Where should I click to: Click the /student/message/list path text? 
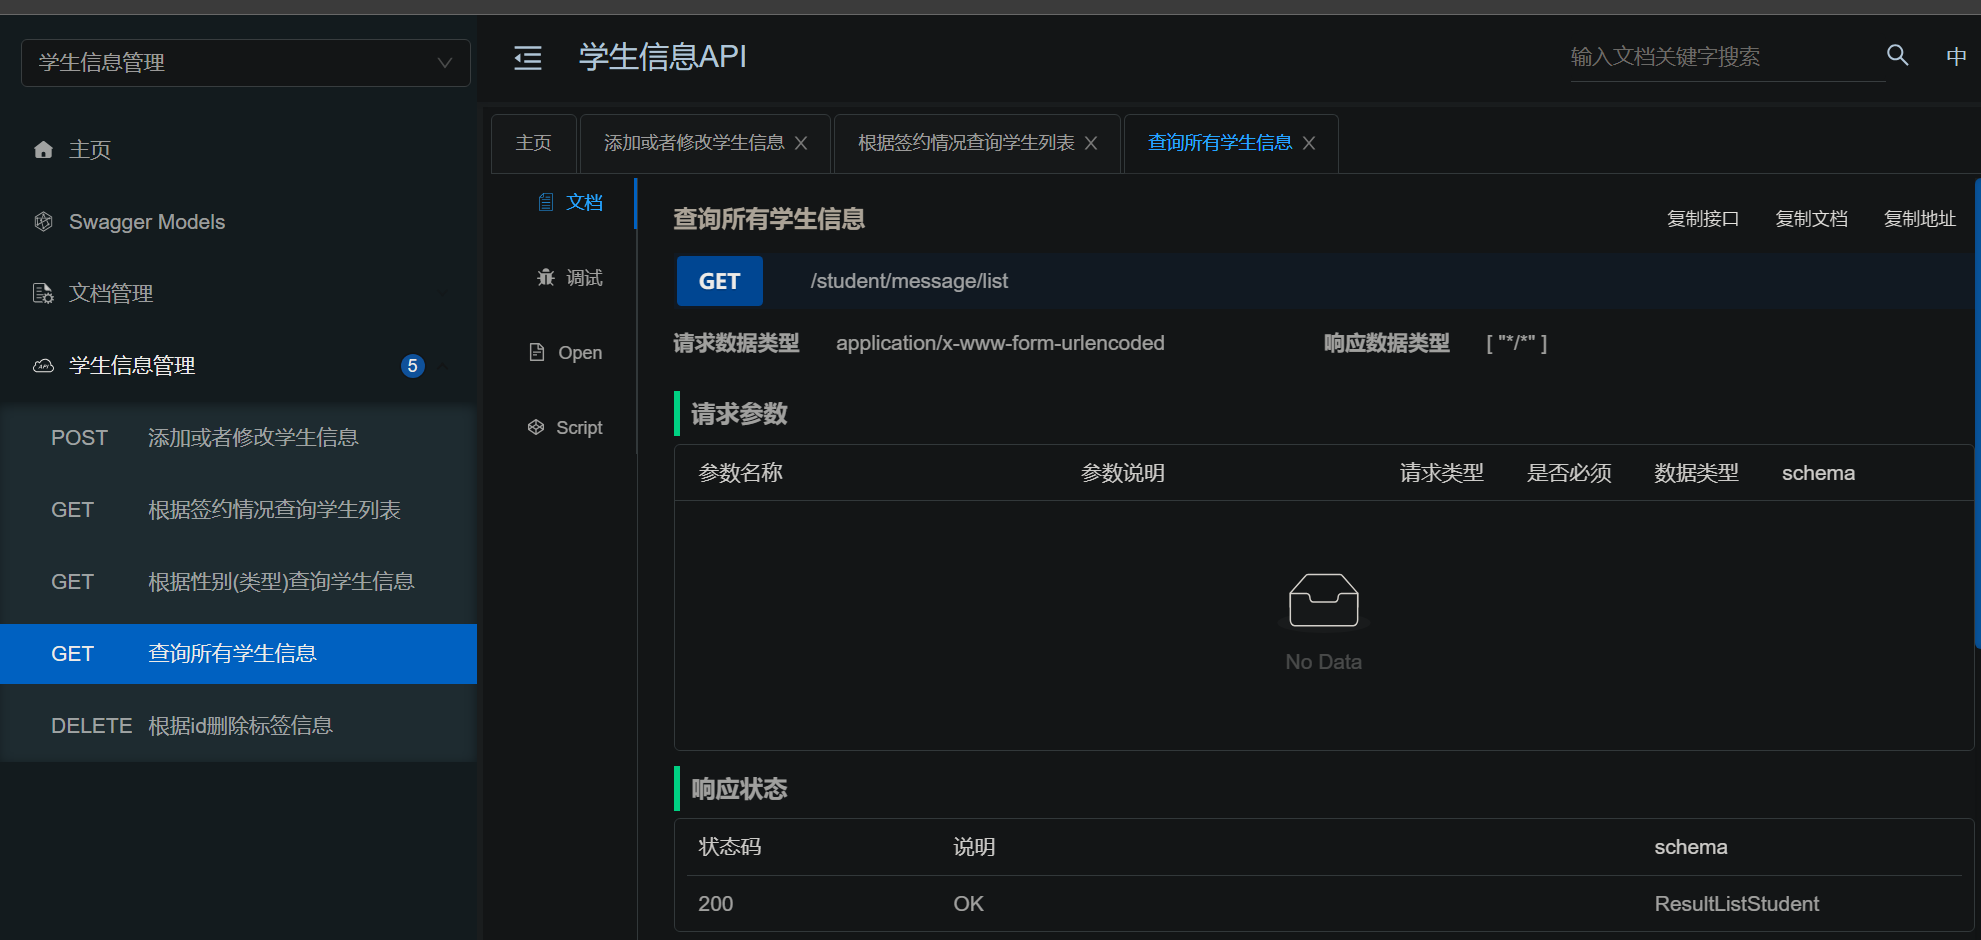tap(909, 281)
